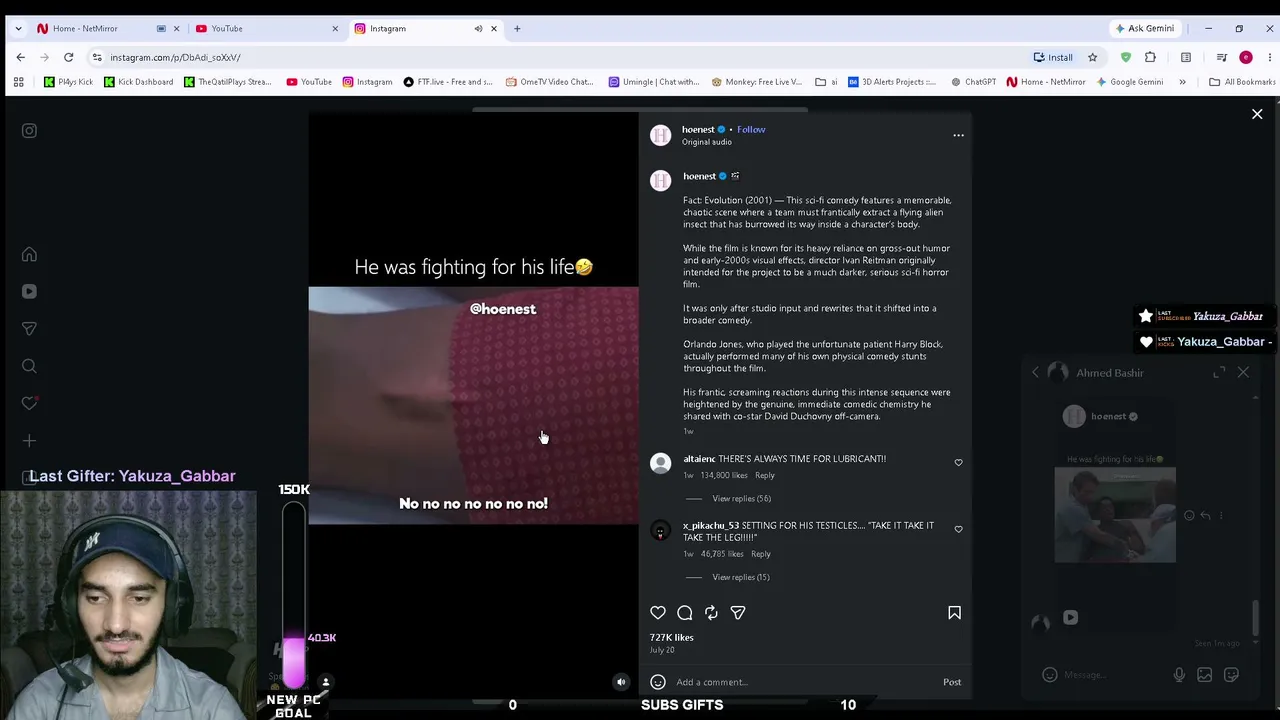
Task: Open the comment icon under the post
Action: click(x=685, y=613)
